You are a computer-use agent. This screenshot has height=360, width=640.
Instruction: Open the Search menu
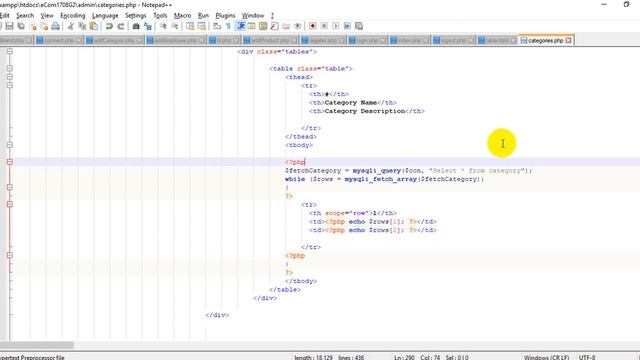tap(25, 16)
